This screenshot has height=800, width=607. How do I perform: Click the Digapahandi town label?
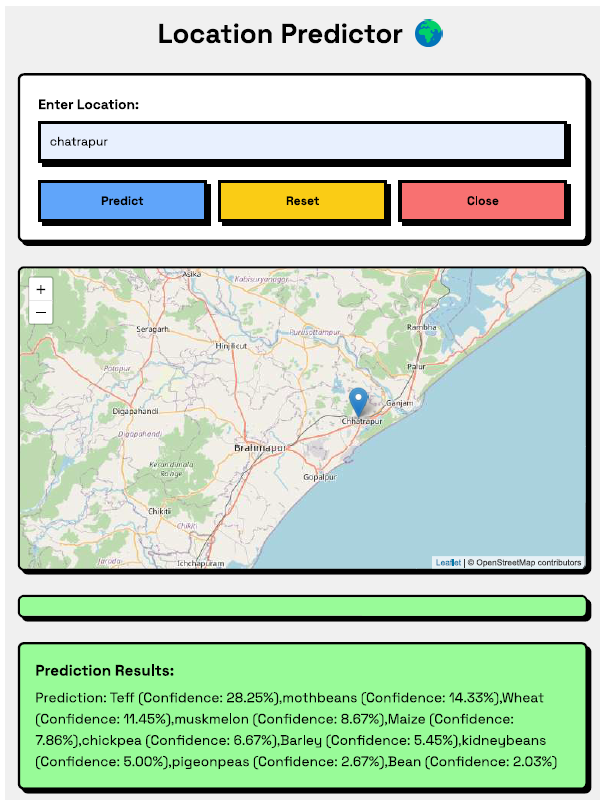tap(135, 411)
